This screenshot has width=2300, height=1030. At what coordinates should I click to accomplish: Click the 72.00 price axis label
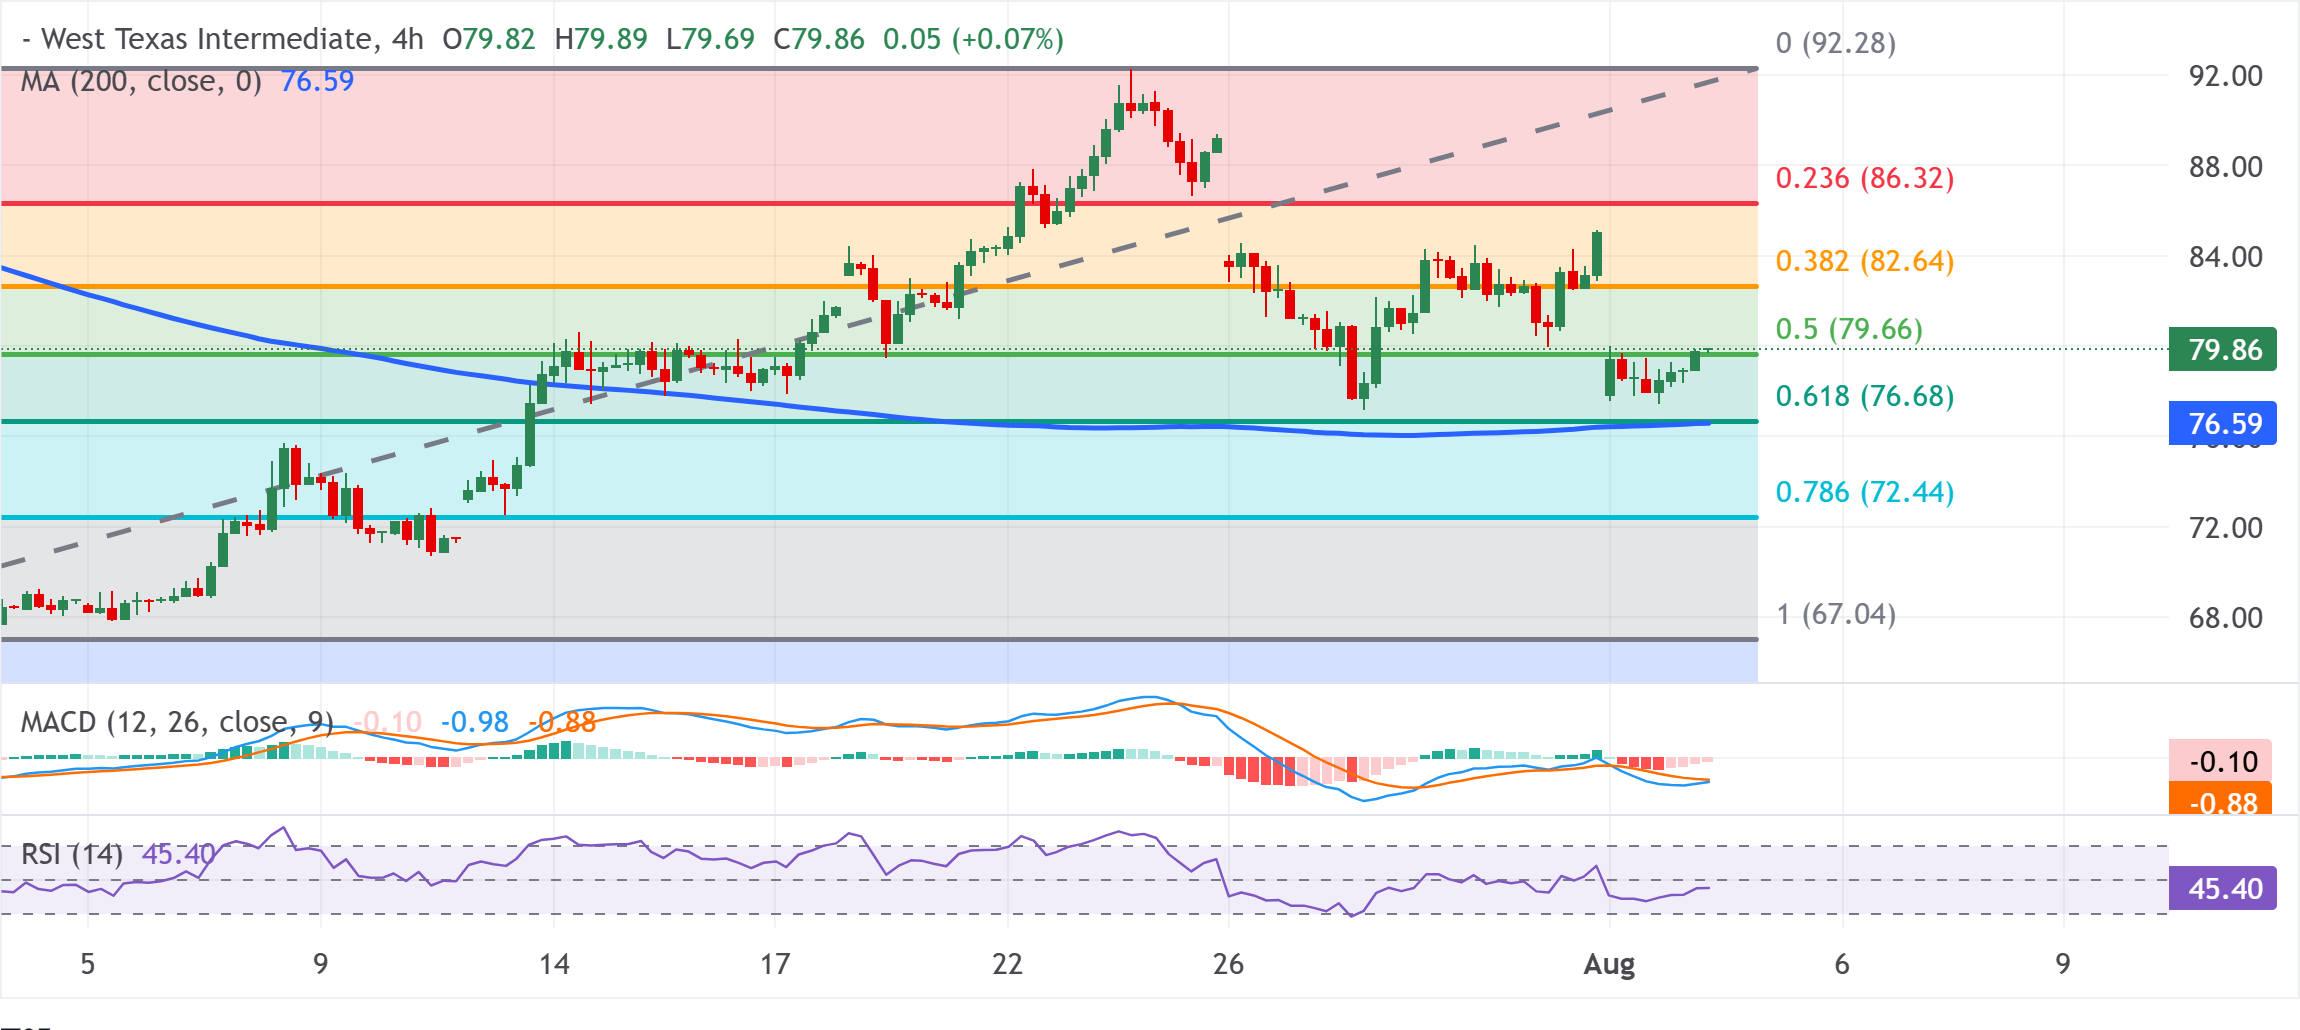tap(2226, 528)
